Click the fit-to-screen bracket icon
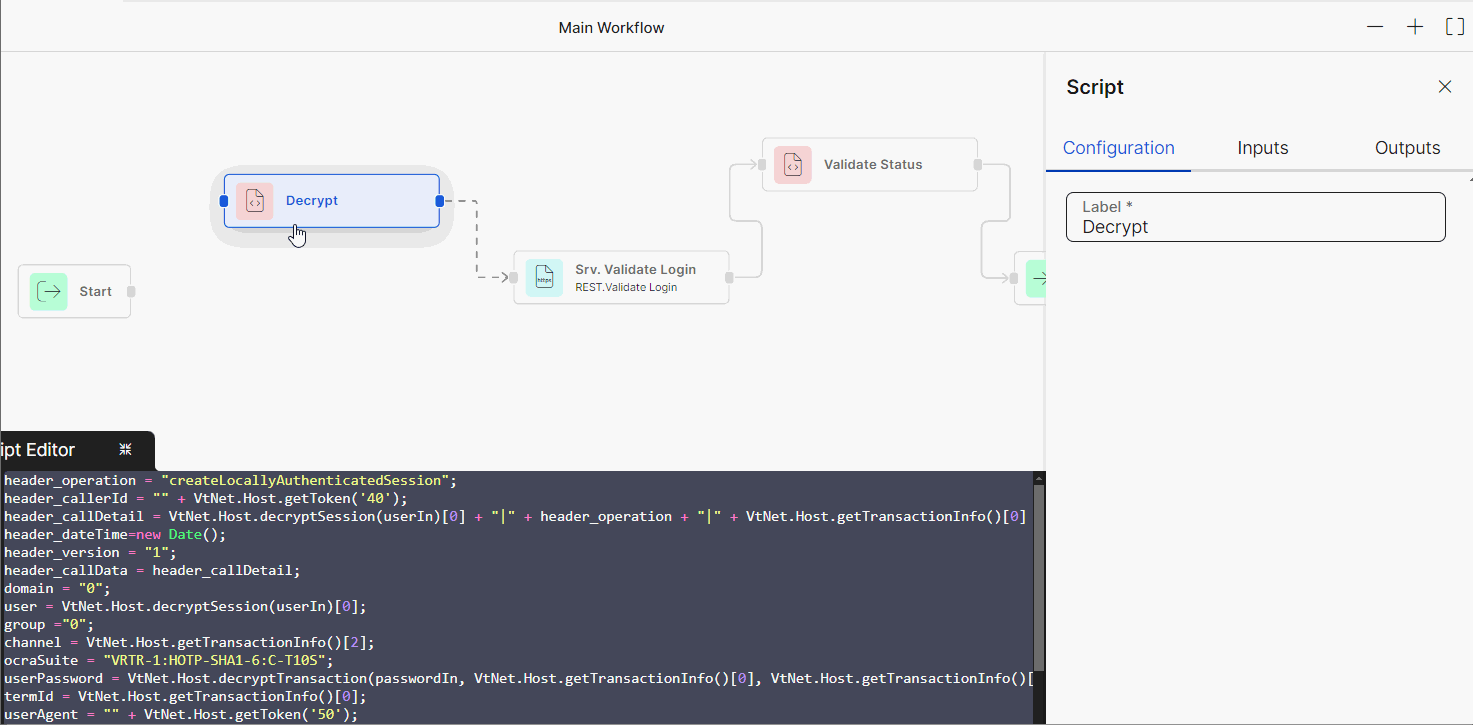This screenshot has width=1473, height=725. coord(1455,27)
